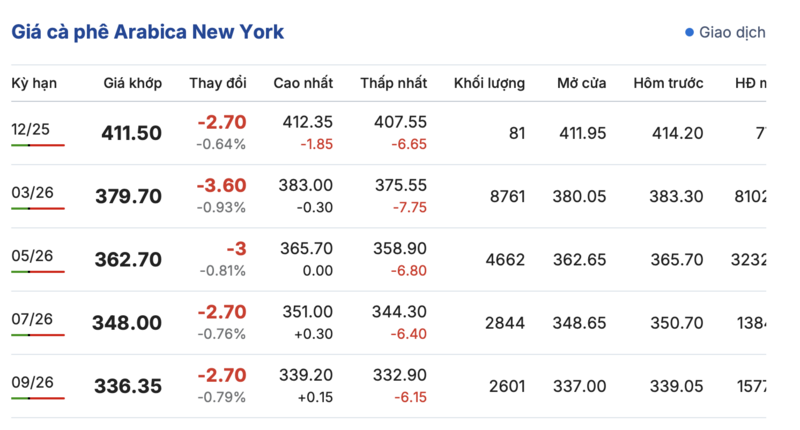
Task: Click the Mở cửa column header
Action: click(581, 83)
